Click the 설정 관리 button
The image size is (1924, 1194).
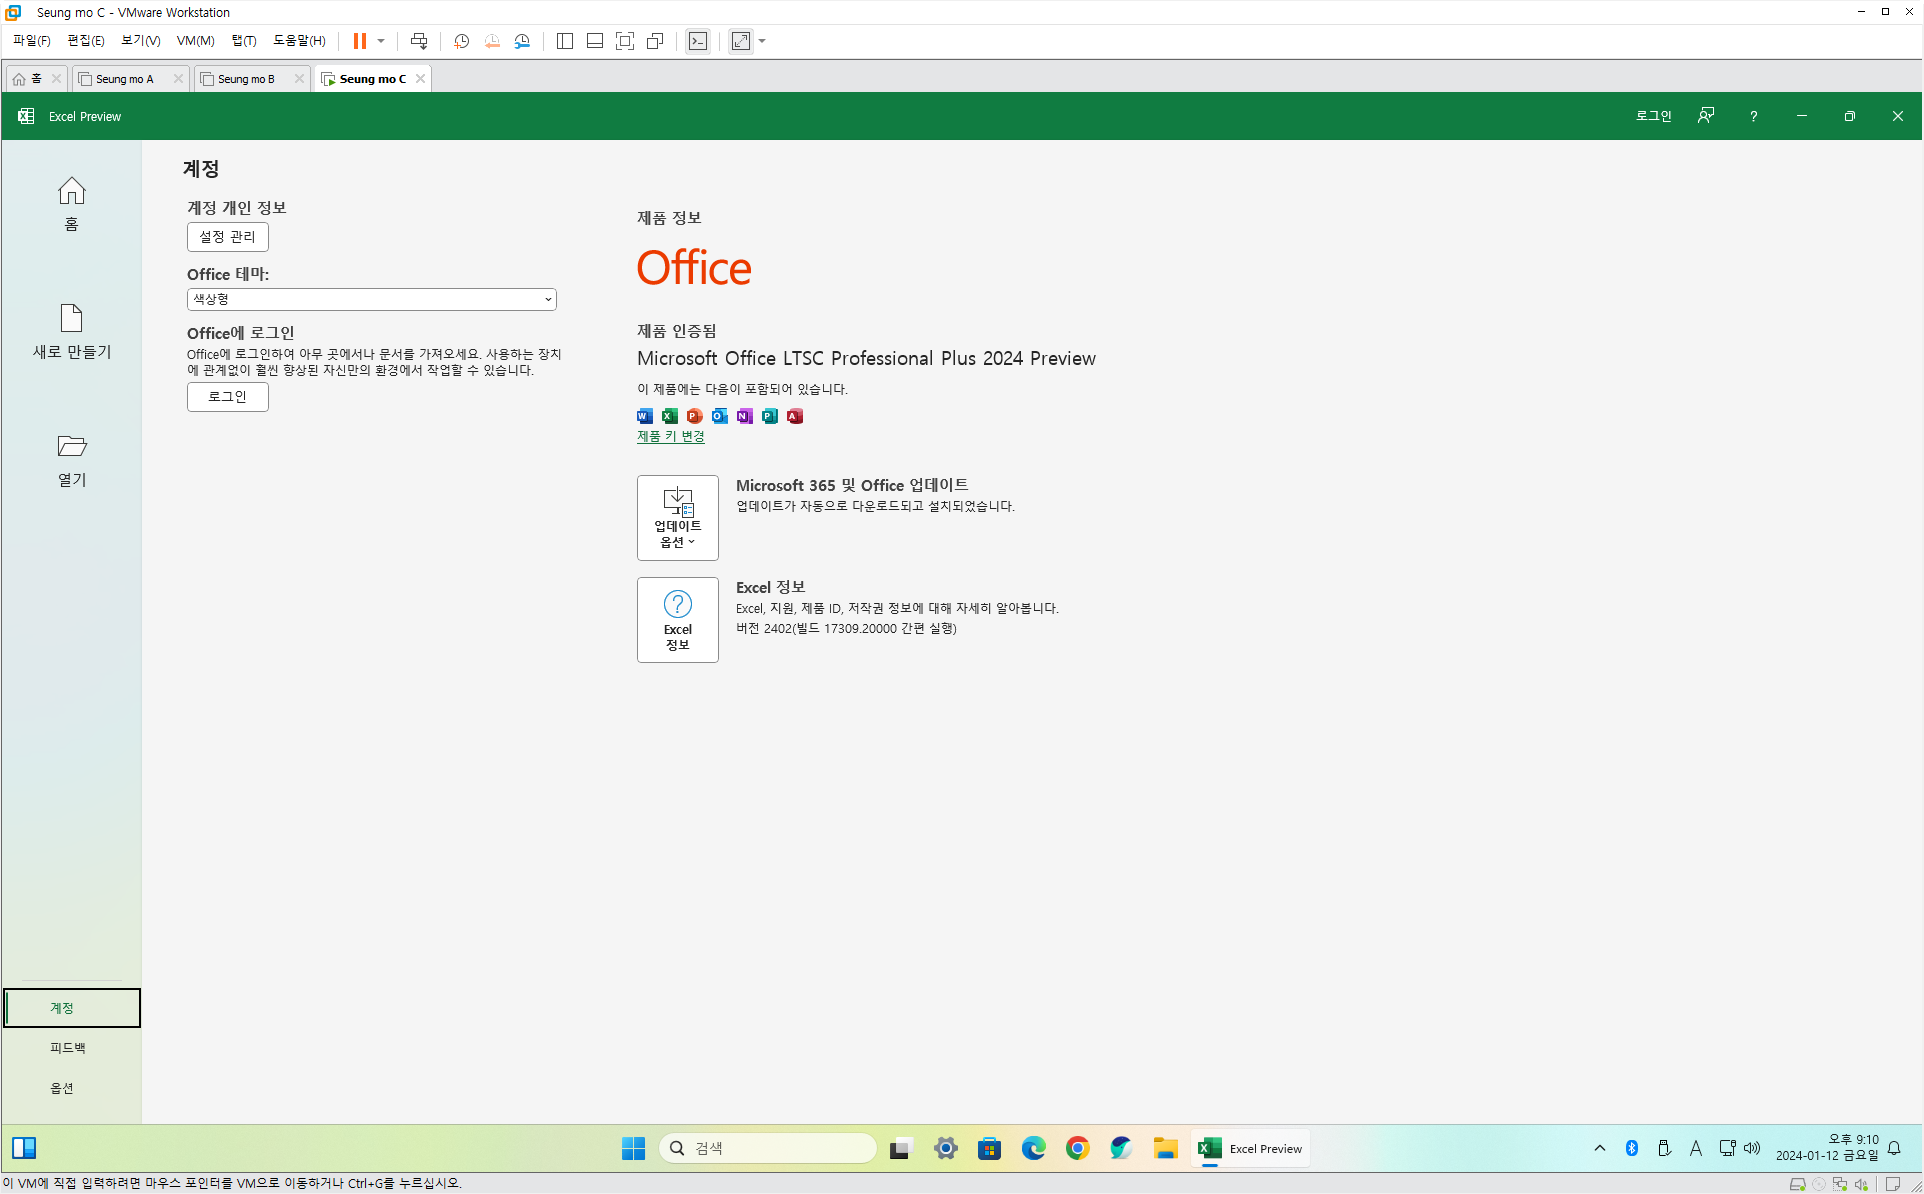[227, 237]
